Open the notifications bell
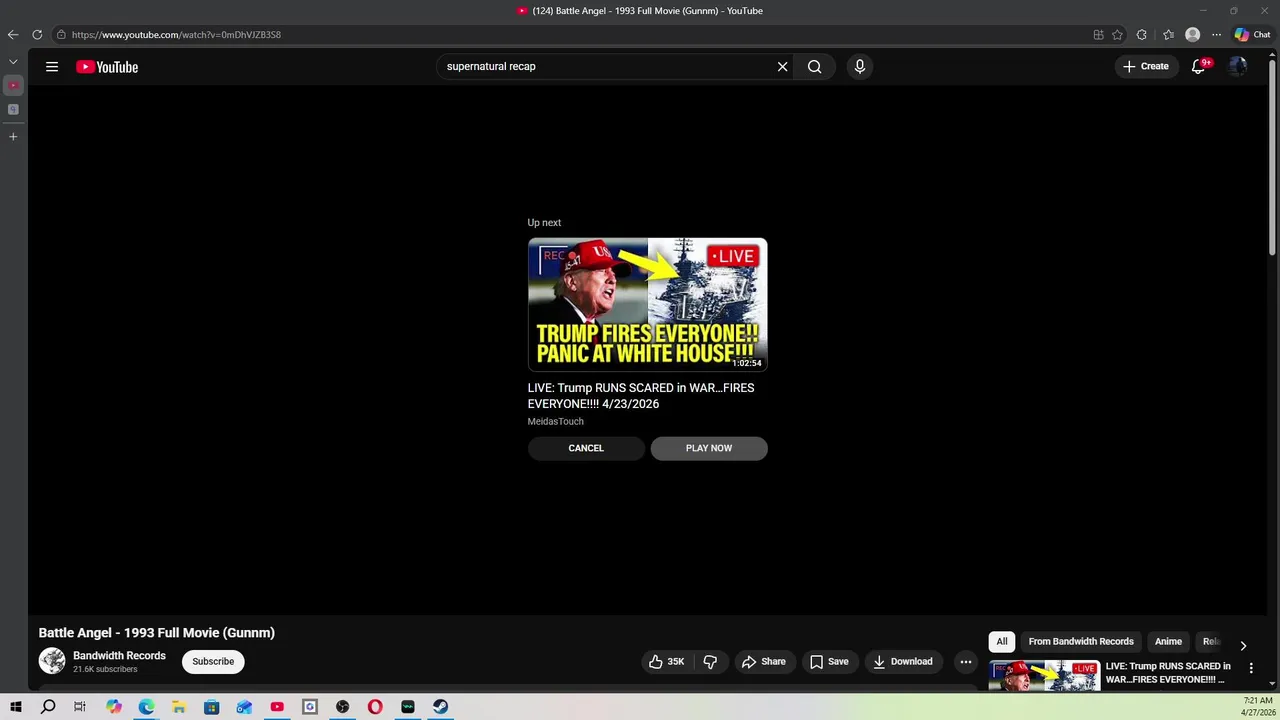1280x720 pixels. [1198, 67]
